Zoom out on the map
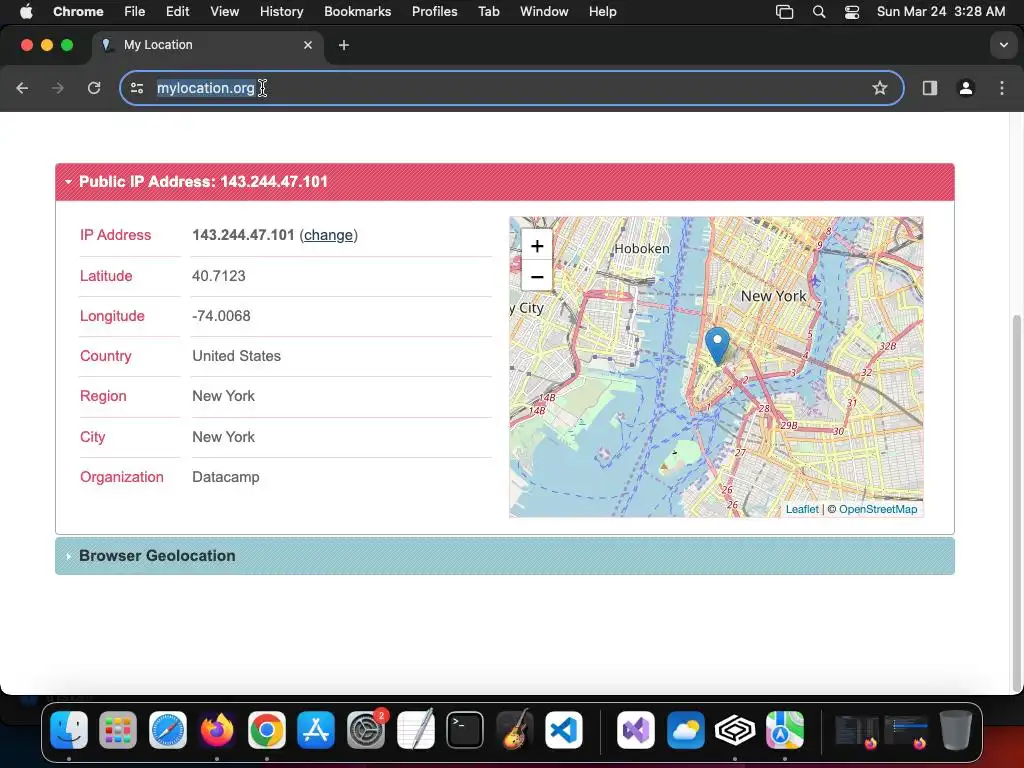The image size is (1024, 768). [x=537, y=277]
